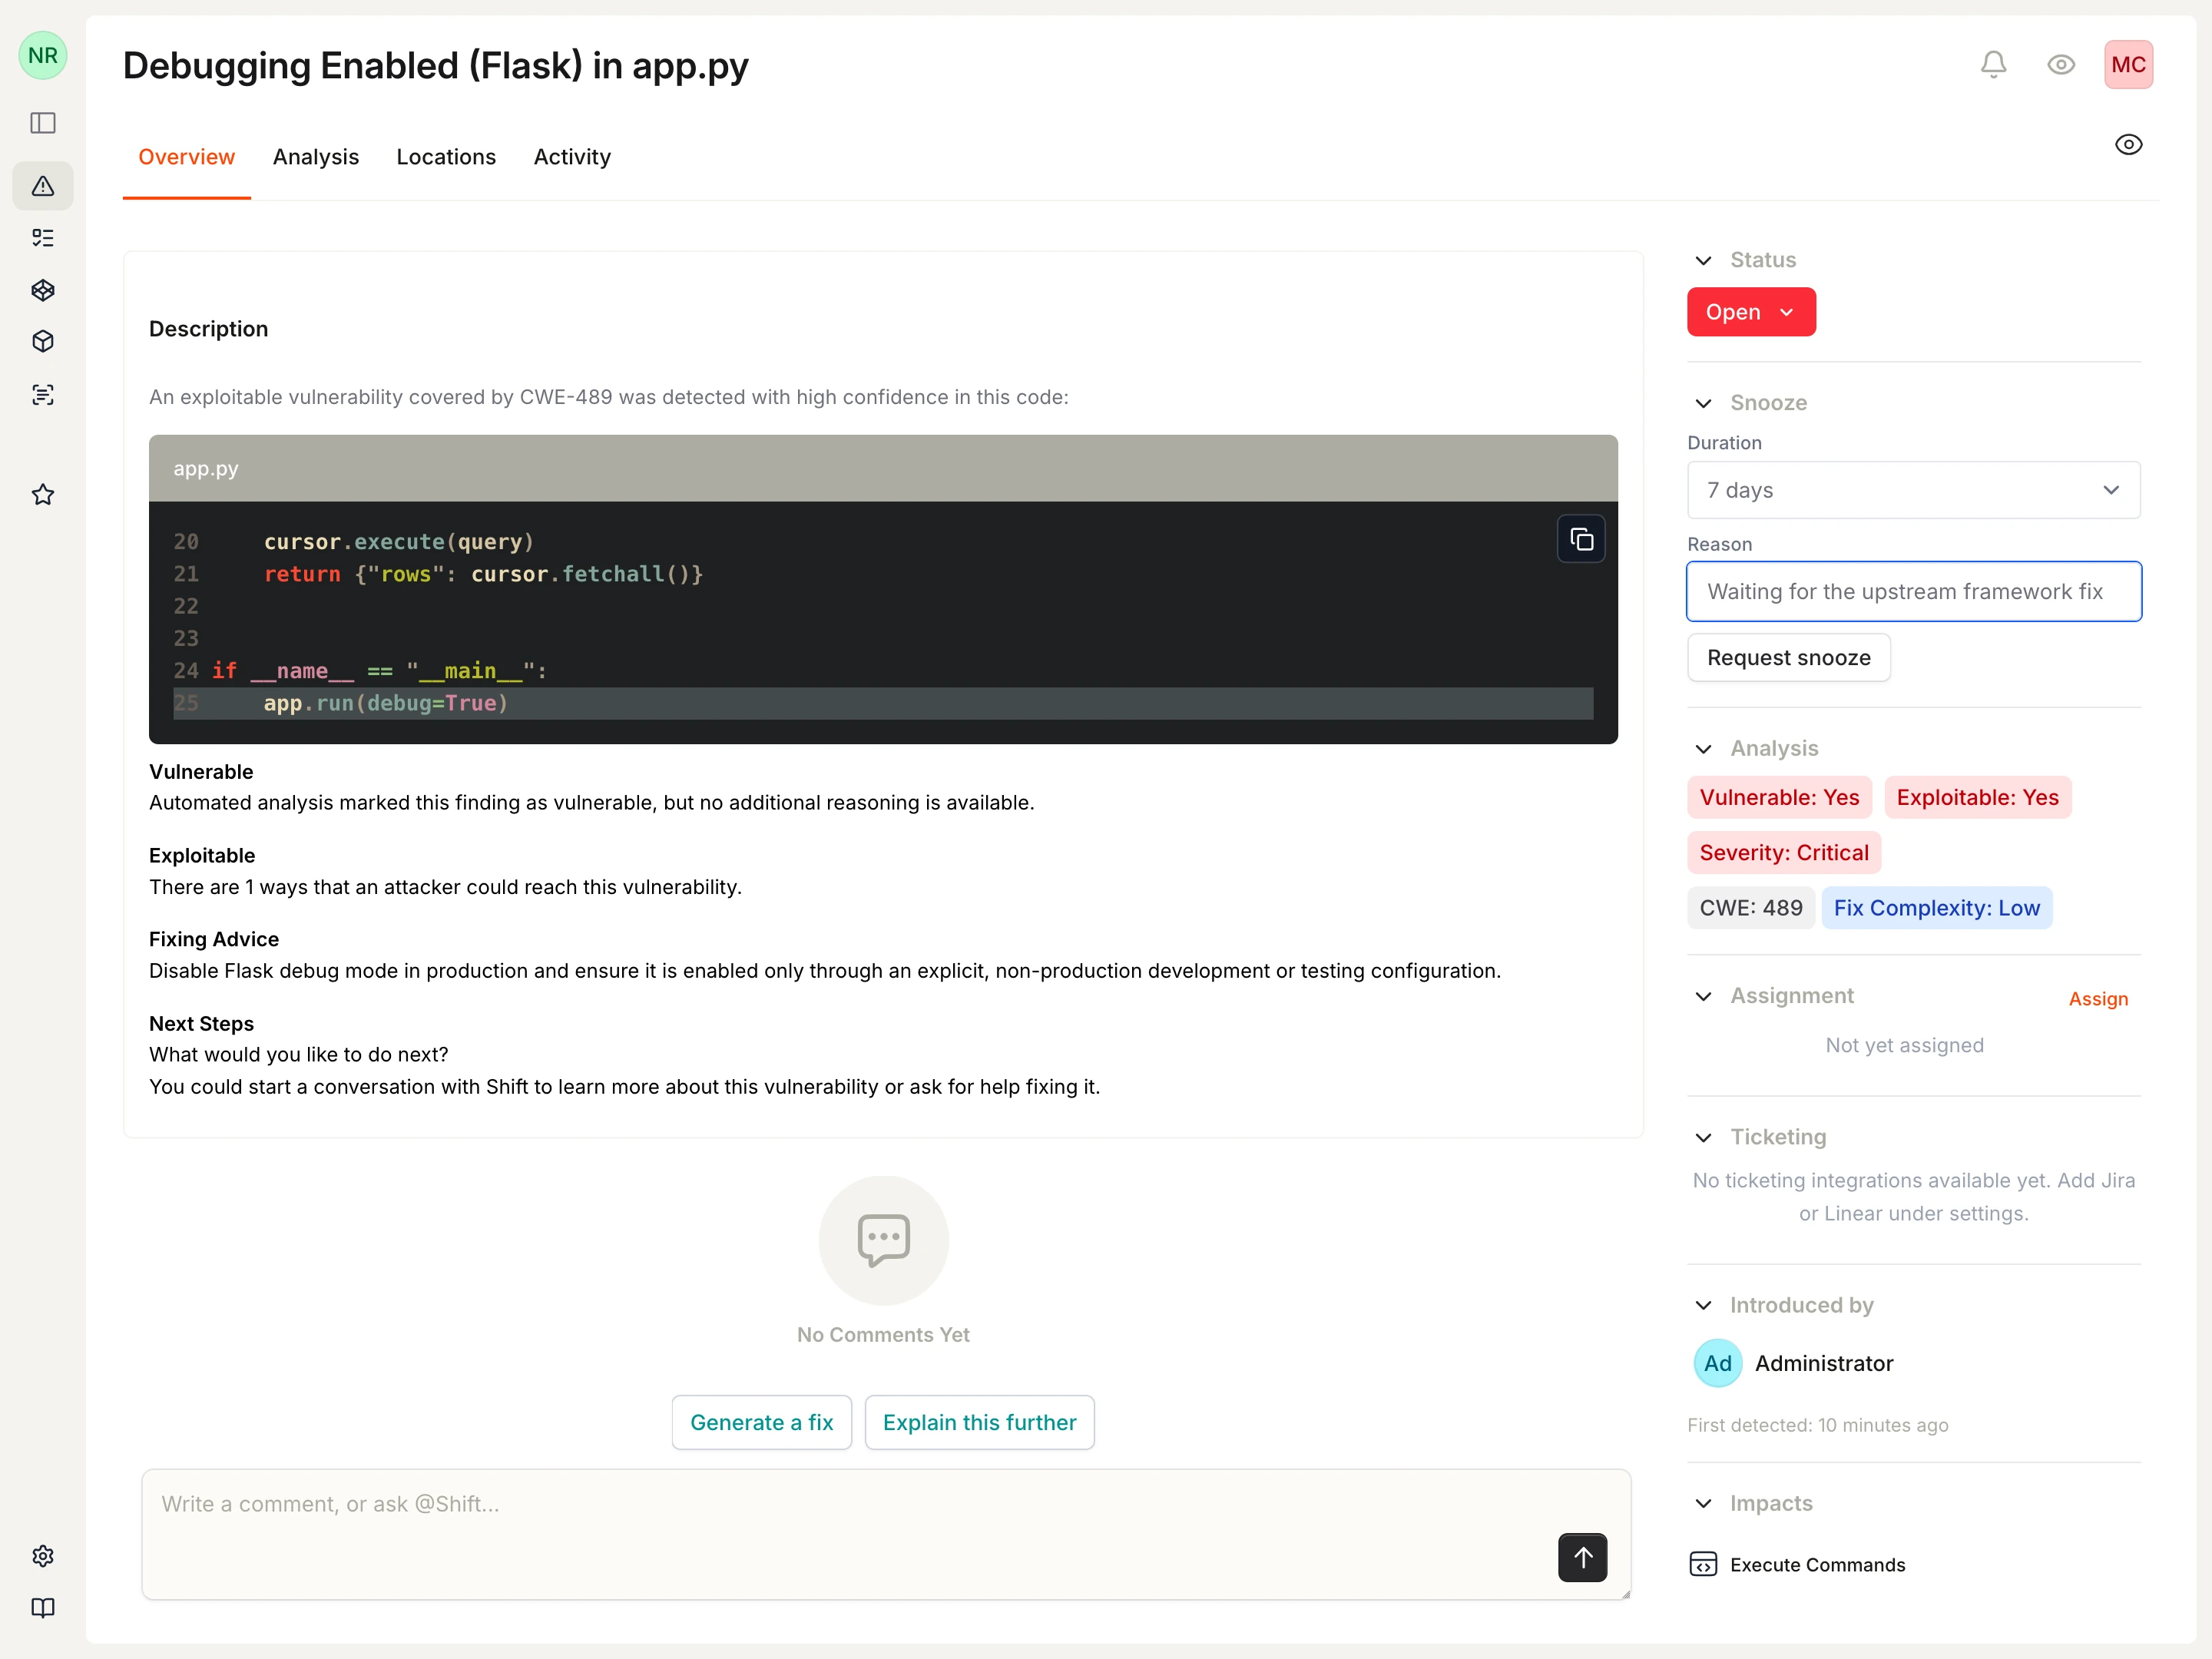Switch to the Activity tab
Image resolution: width=2212 pixels, height=1659 pixels.
tap(572, 157)
